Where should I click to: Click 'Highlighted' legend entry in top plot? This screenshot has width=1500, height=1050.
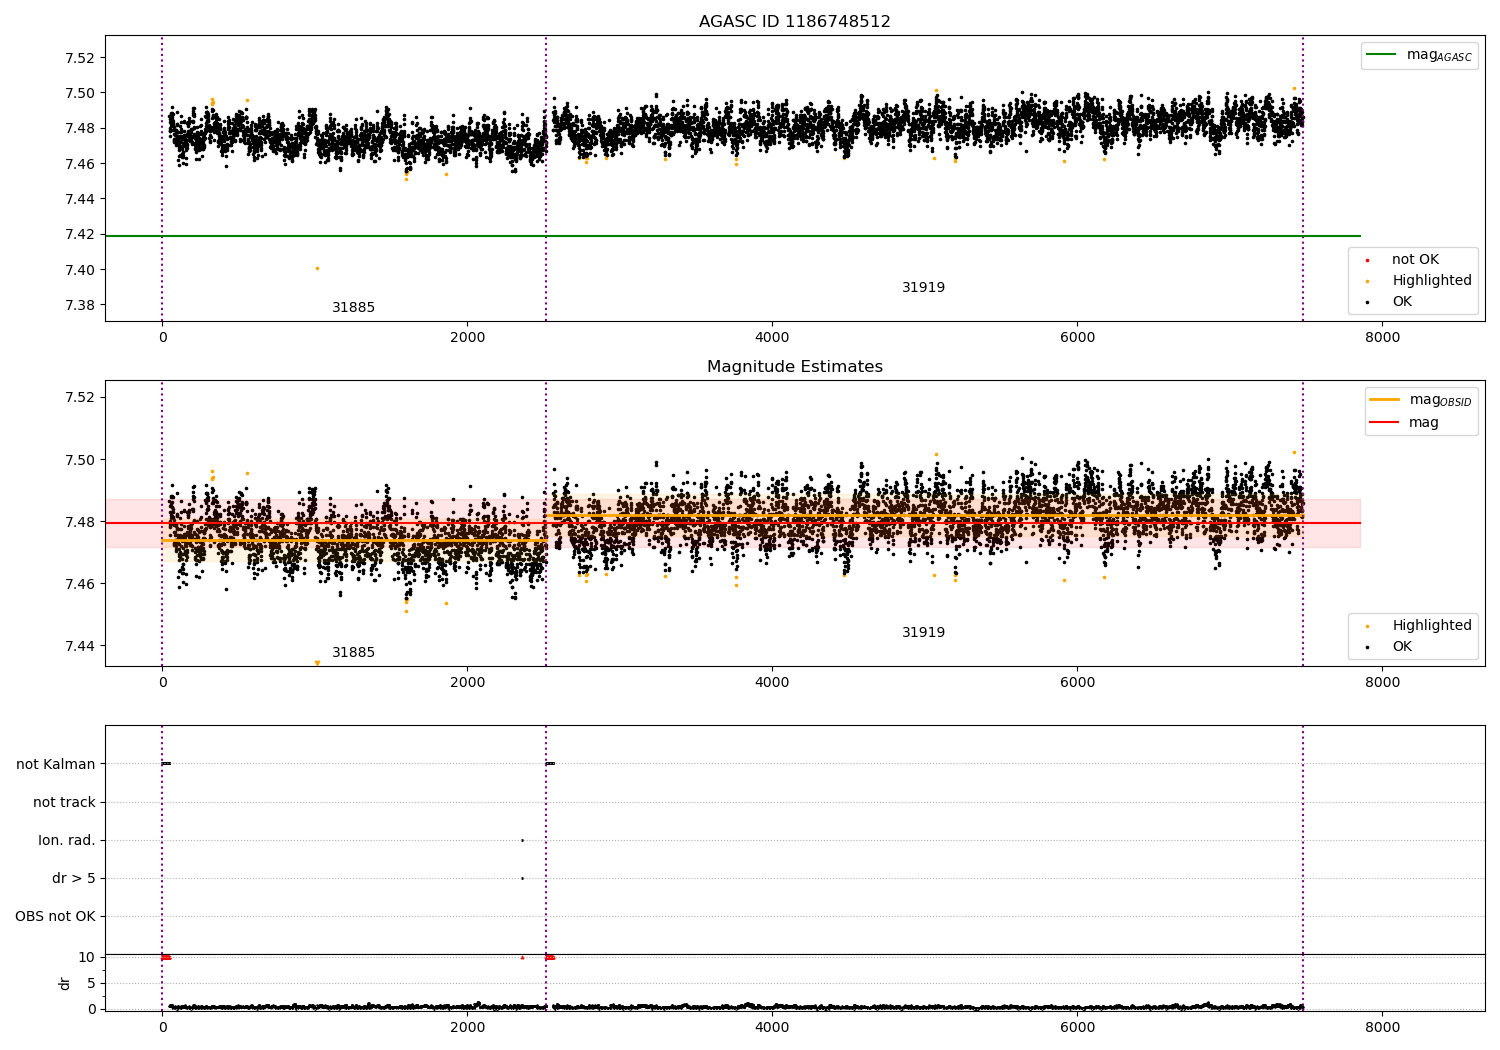[1431, 281]
